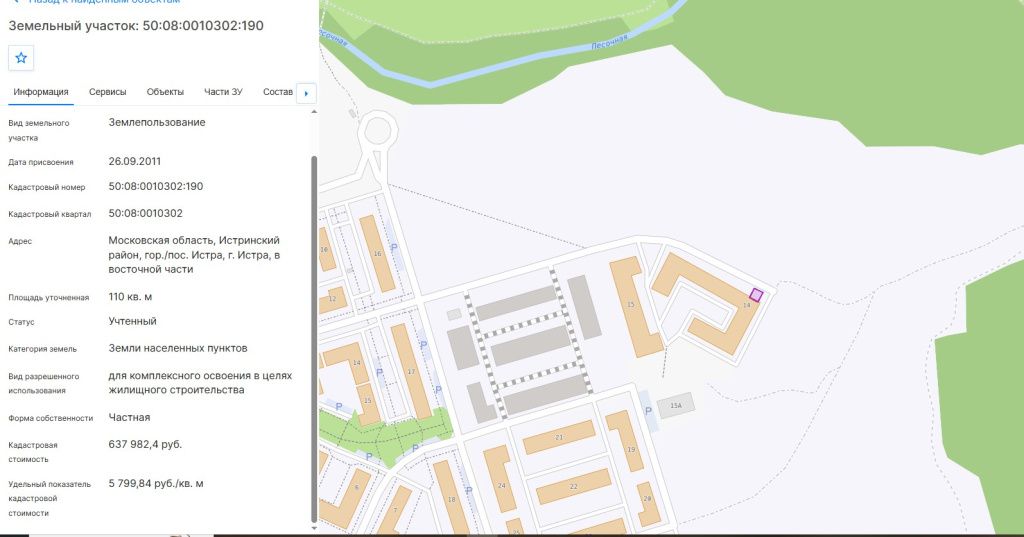Show more tabs with the right arrow button
The image size is (1024, 537).
pos(306,93)
